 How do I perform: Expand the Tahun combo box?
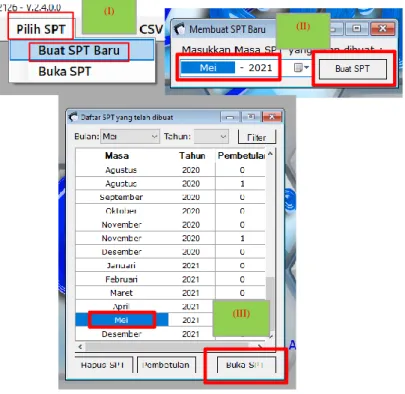pos(223,136)
